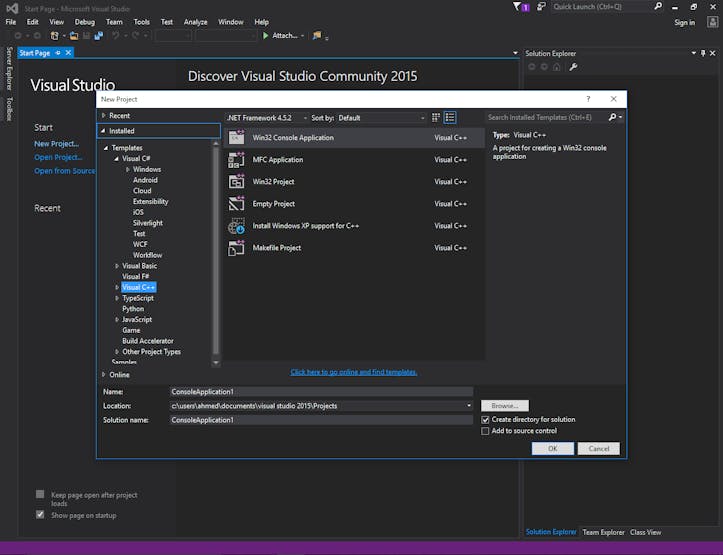Screen dimensions: 723x555
Task: Click the Cancel button
Action: (599, 449)
